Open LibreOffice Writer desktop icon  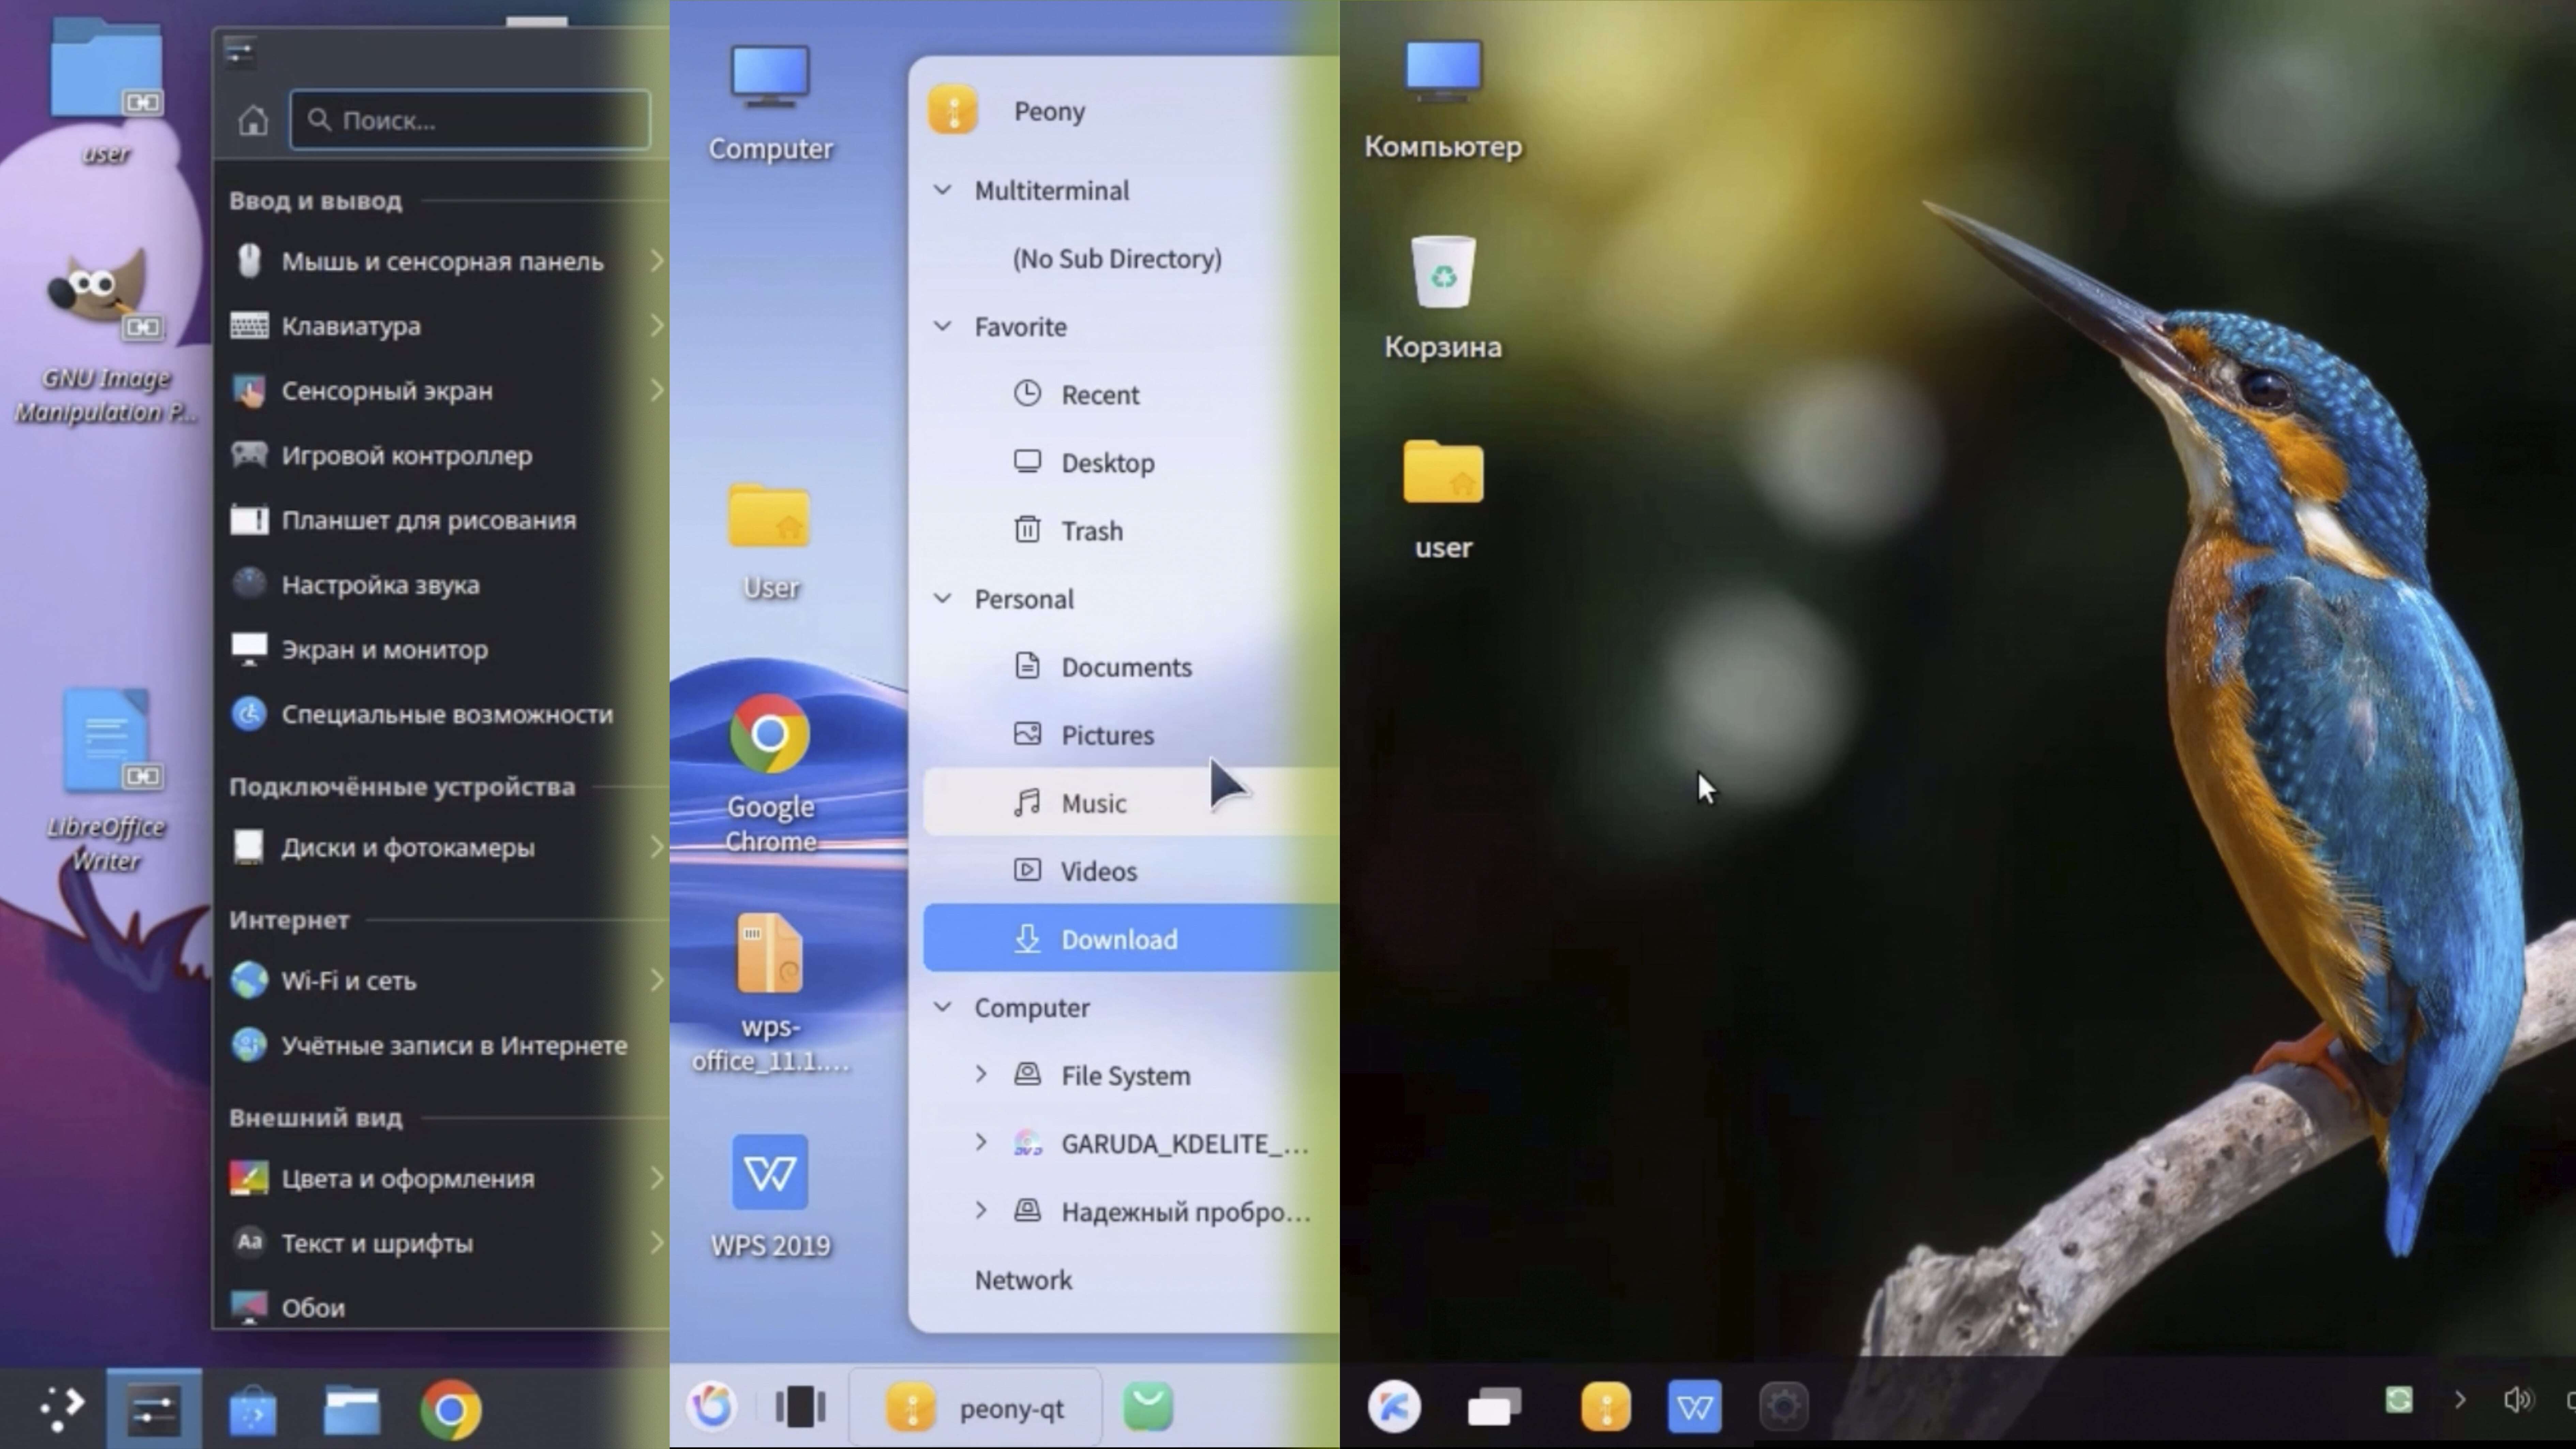[106, 780]
